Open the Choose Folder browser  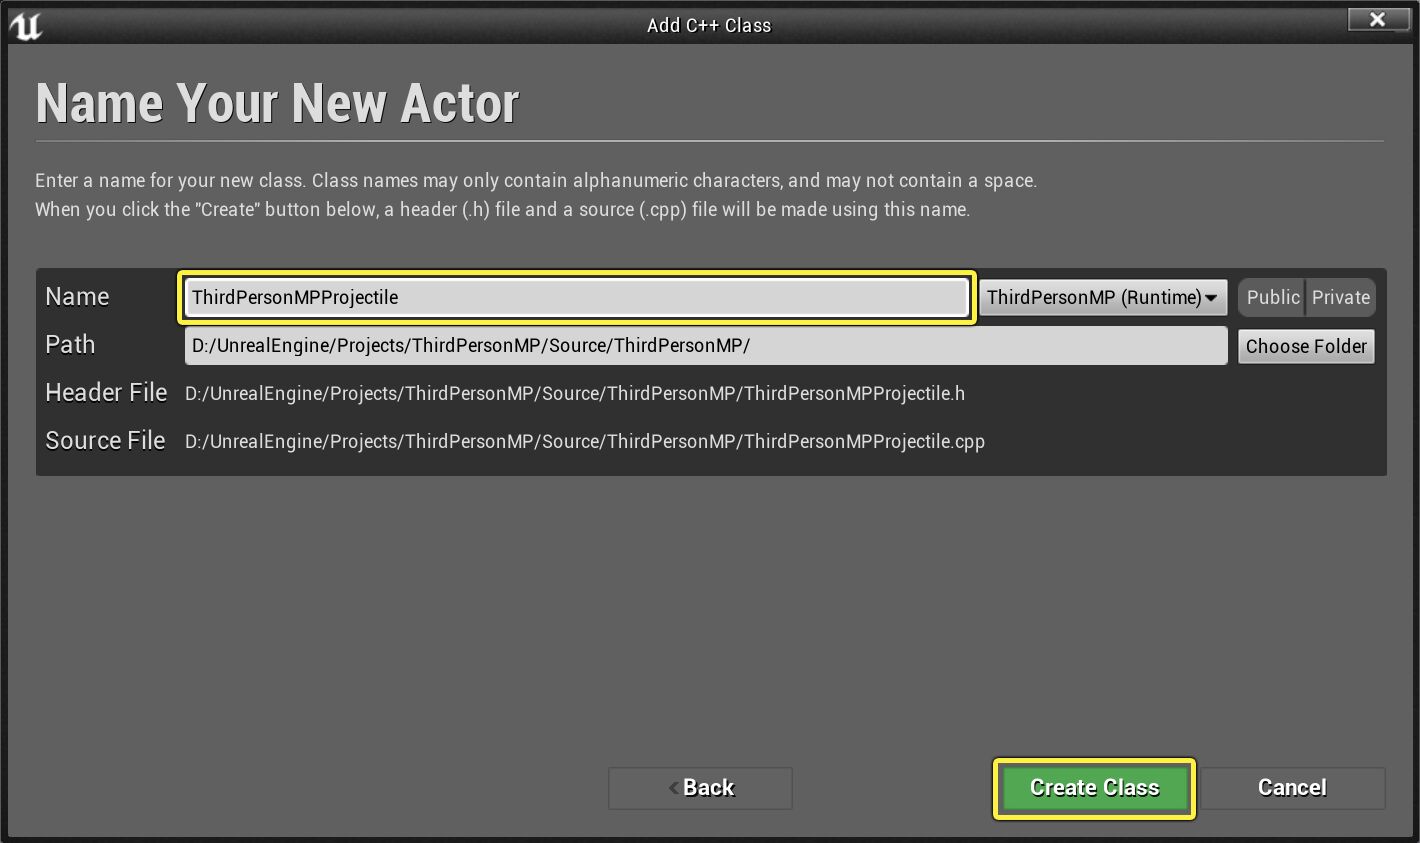1306,346
